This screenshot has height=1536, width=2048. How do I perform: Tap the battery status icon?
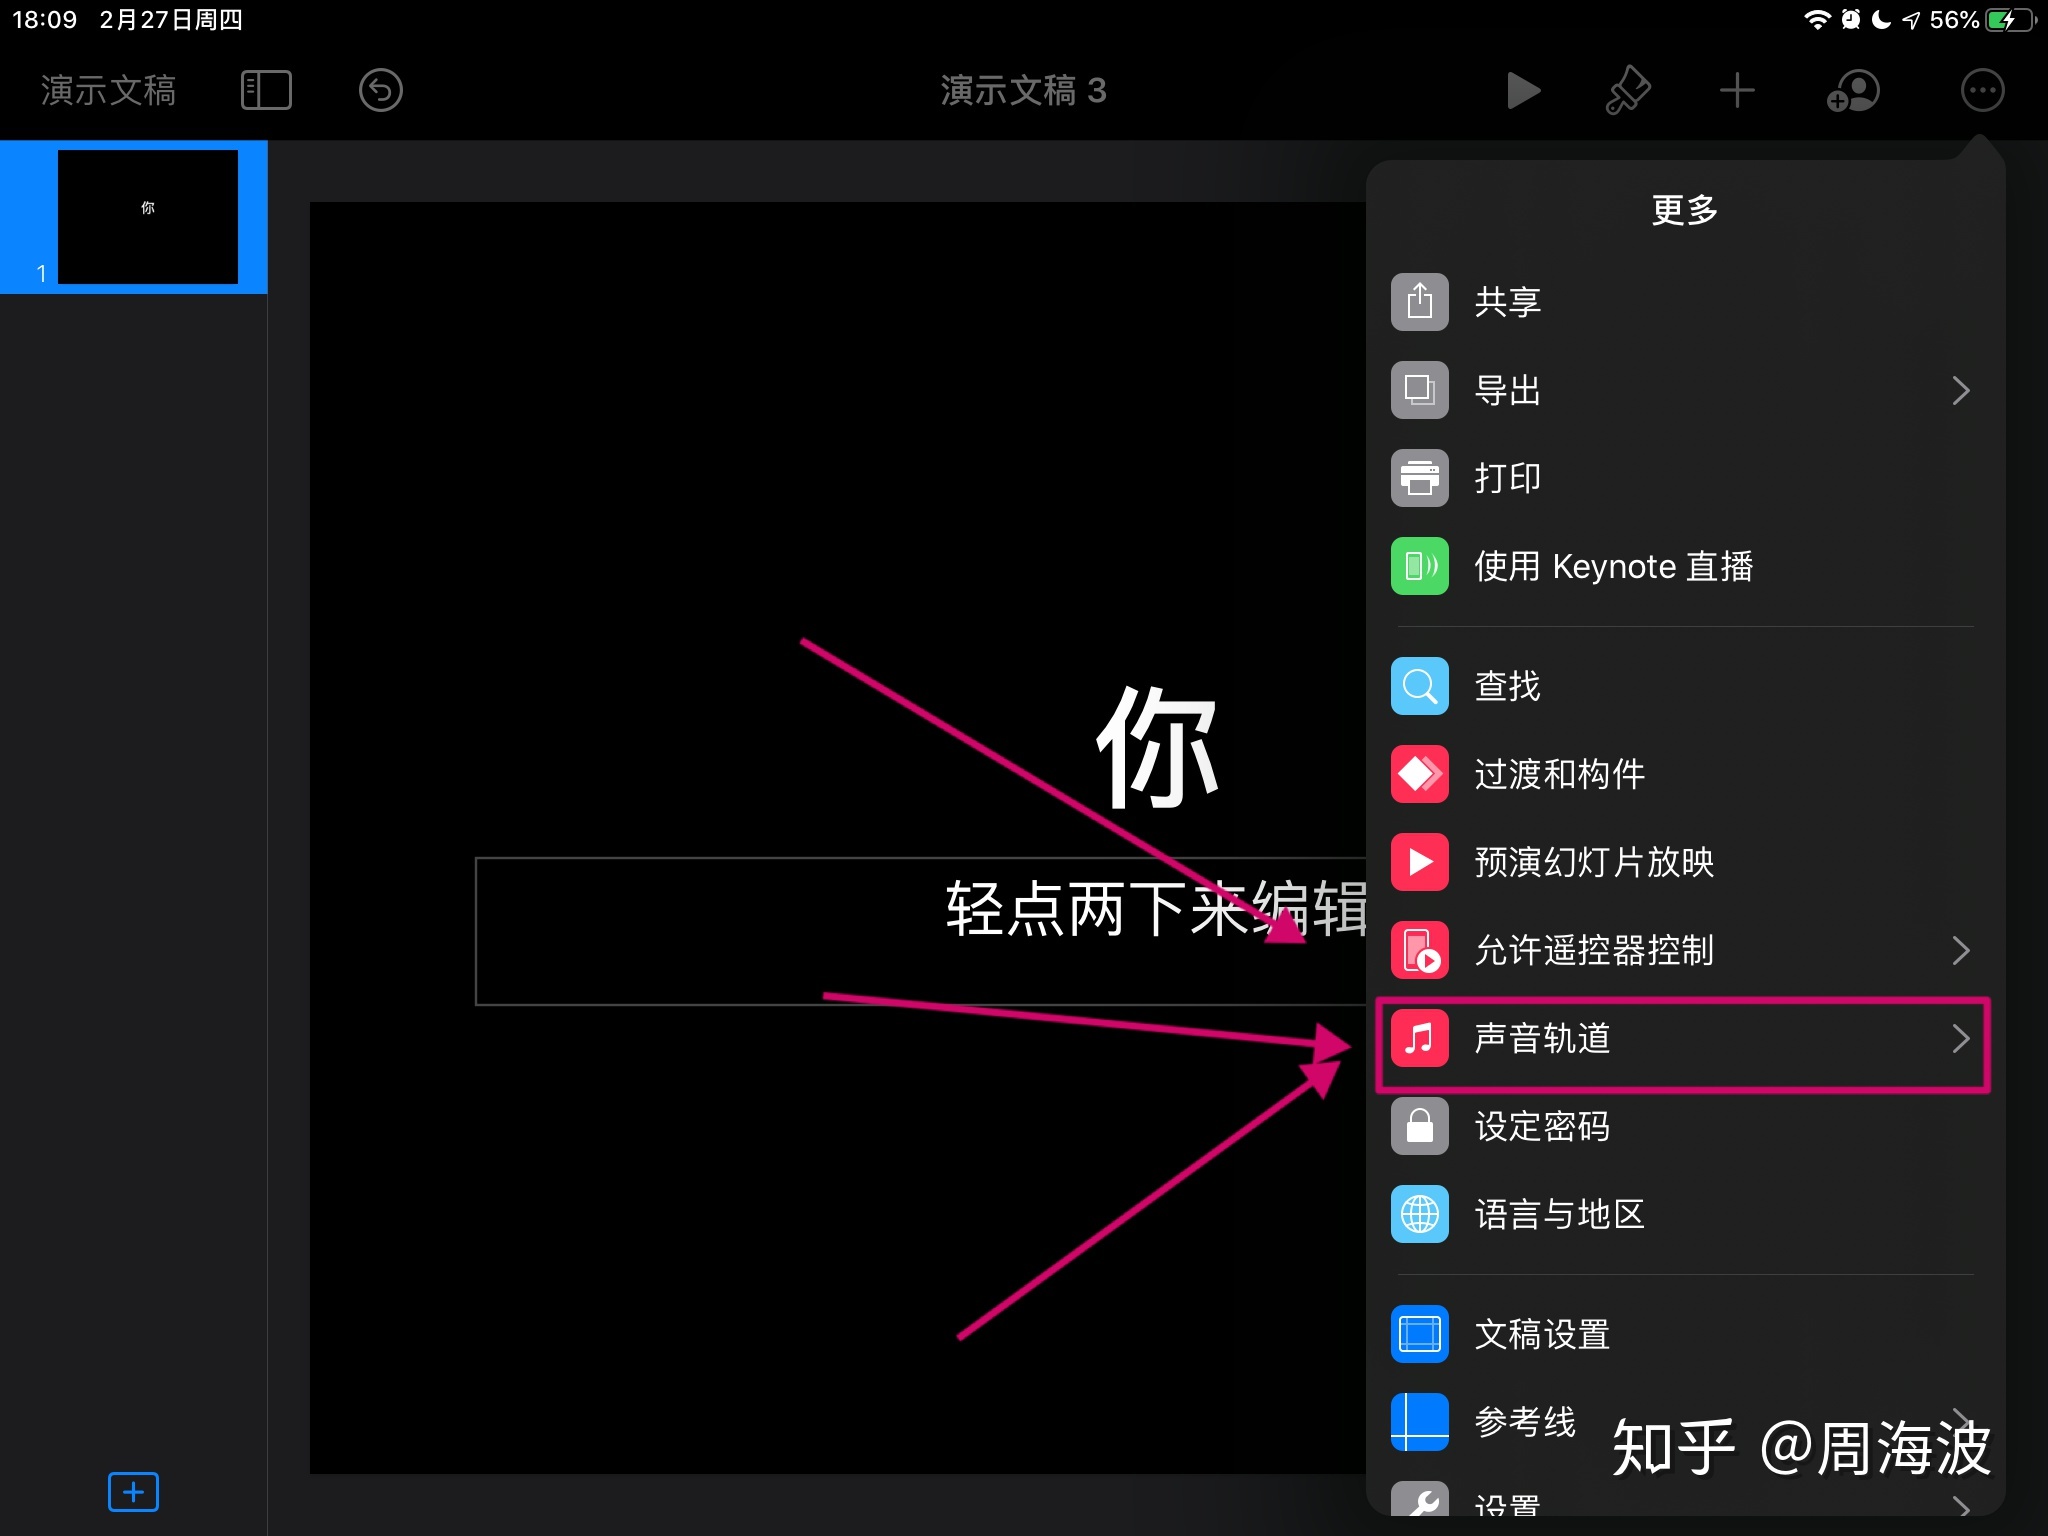click(x=2011, y=20)
